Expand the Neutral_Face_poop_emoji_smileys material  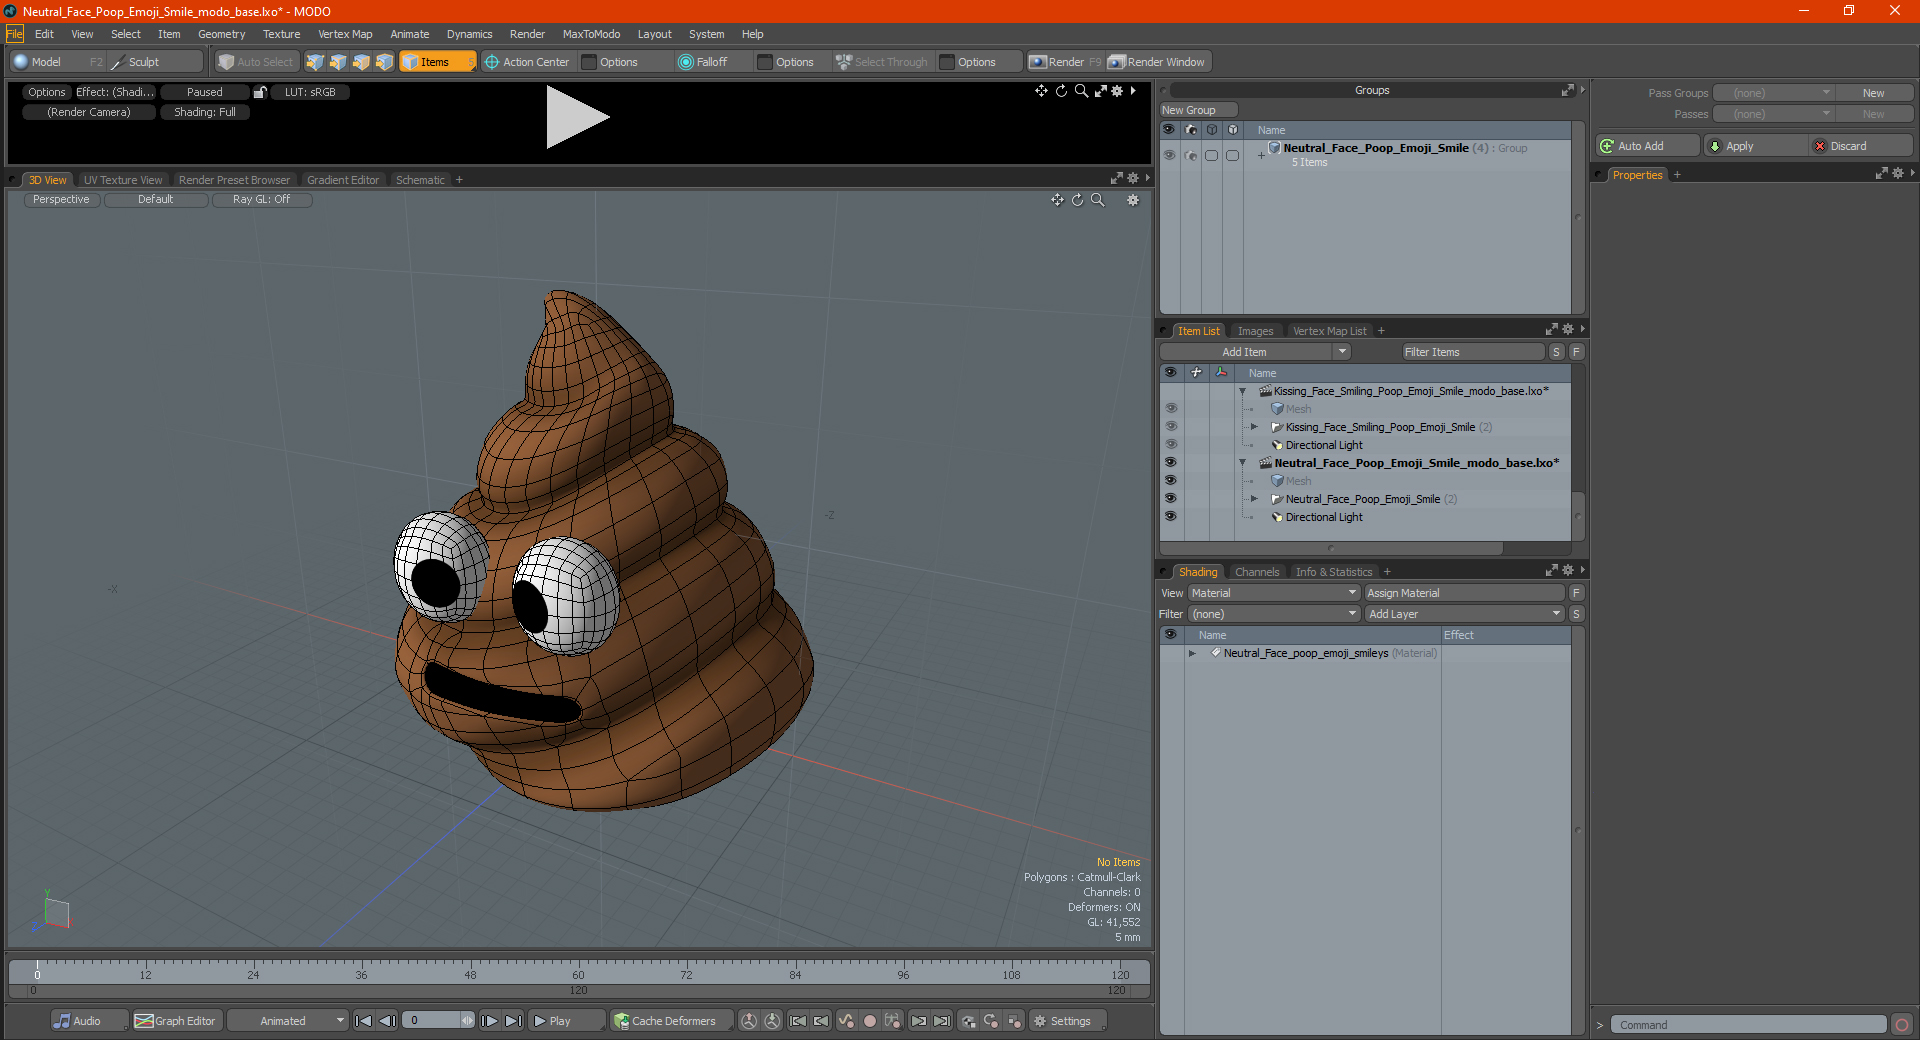(x=1192, y=653)
